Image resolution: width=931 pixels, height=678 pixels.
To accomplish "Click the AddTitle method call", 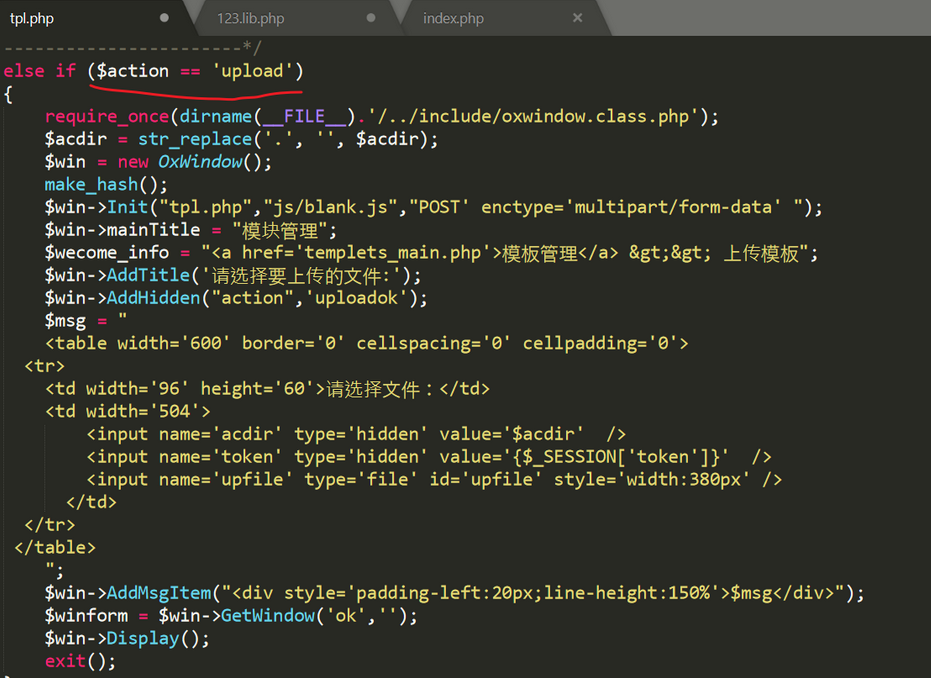I will [148, 274].
